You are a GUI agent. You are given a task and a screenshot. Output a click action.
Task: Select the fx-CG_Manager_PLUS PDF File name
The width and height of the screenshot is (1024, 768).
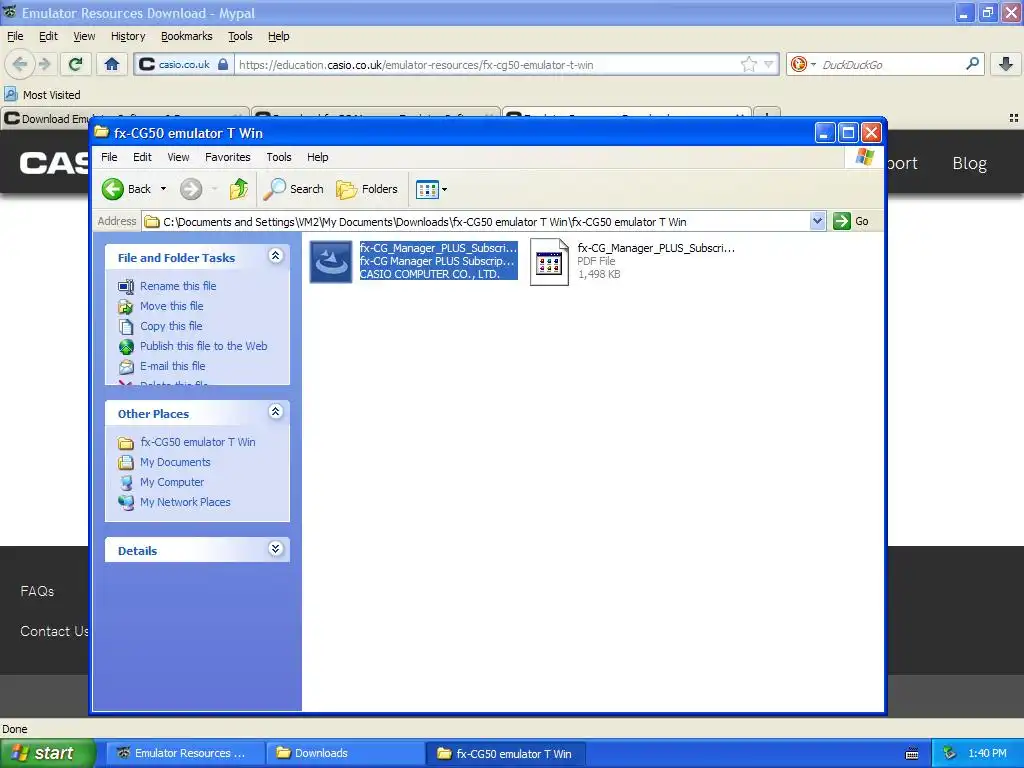pos(656,248)
